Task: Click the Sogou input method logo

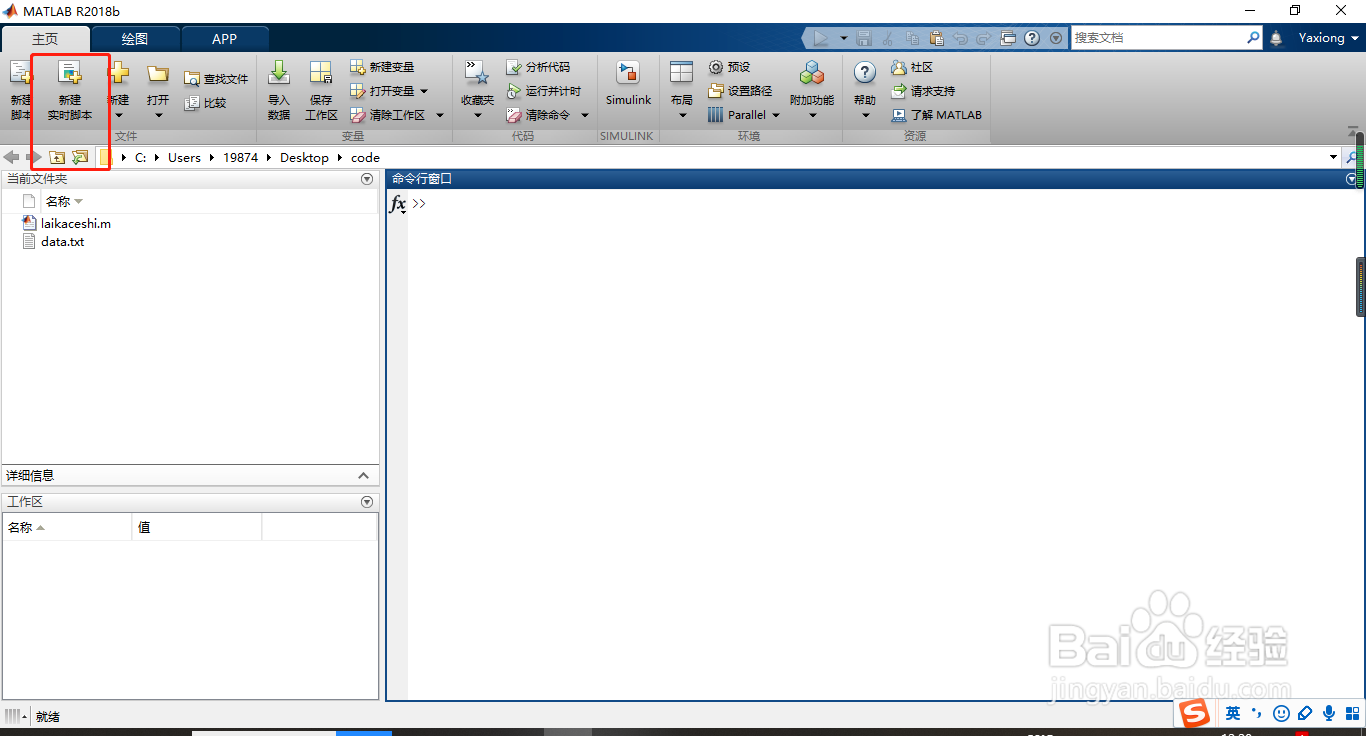Action: coord(1194,713)
